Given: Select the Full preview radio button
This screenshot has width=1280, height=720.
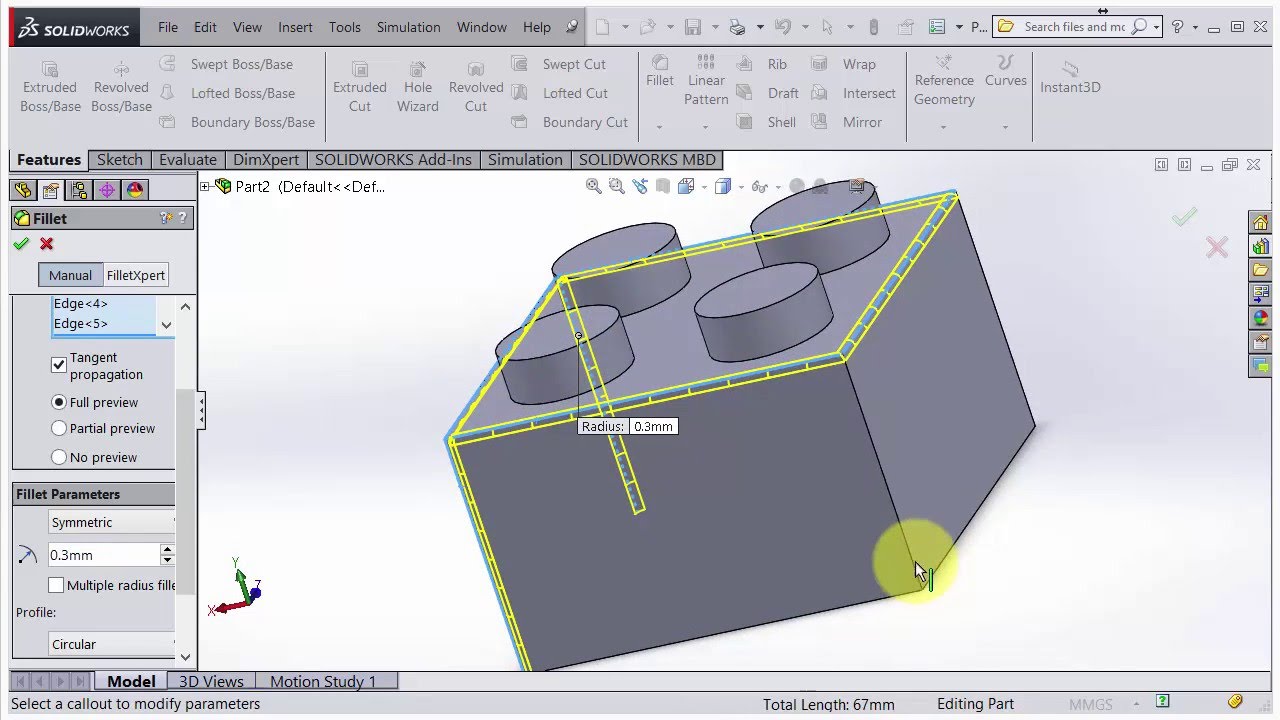Looking at the screenshot, I should (x=59, y=402).
